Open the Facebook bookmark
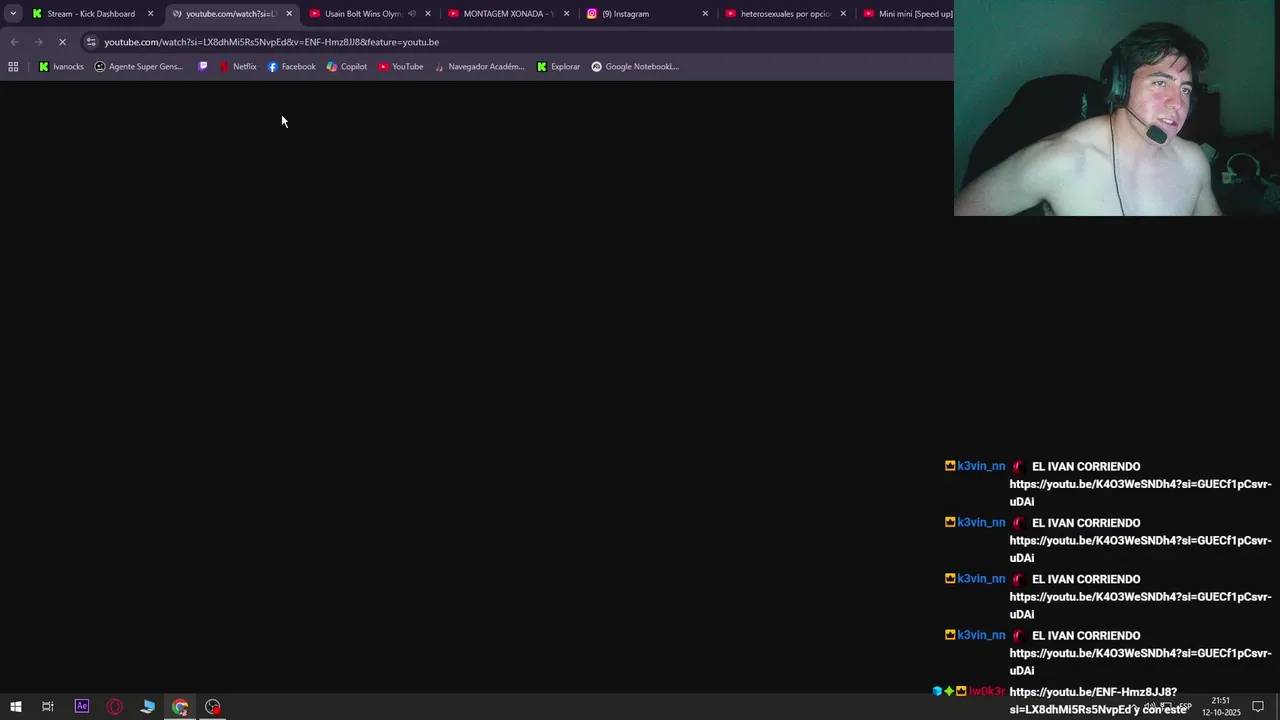The width and height of the screenshot is (1280, 720). [x=291, y=67]
